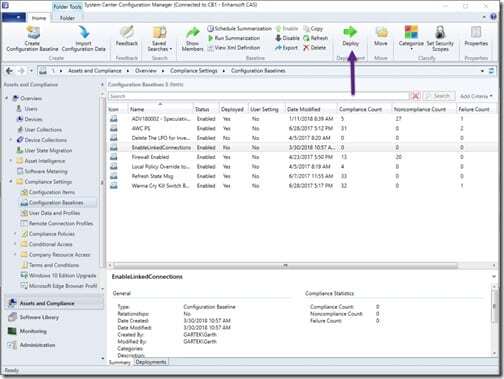Select Users in navigation tree
504x379 pixels.
click(x=31, y=109)
